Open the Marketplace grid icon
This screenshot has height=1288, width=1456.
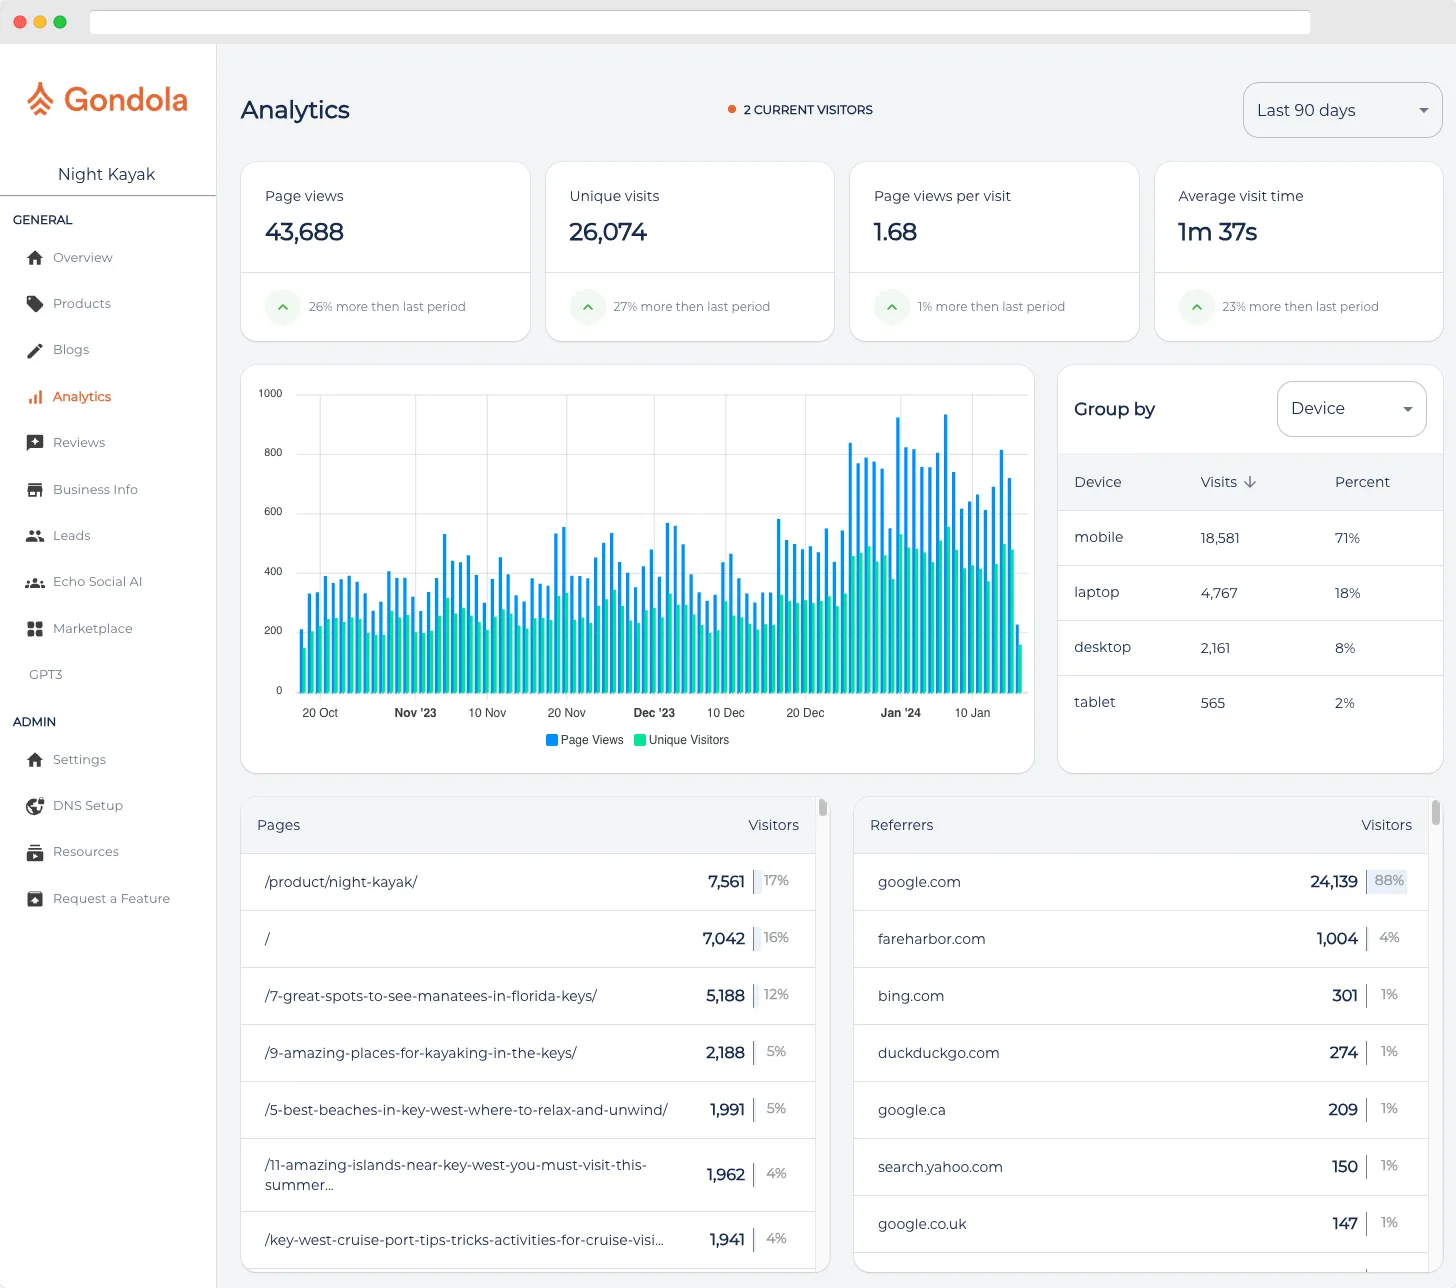click(x=35, y=628)
